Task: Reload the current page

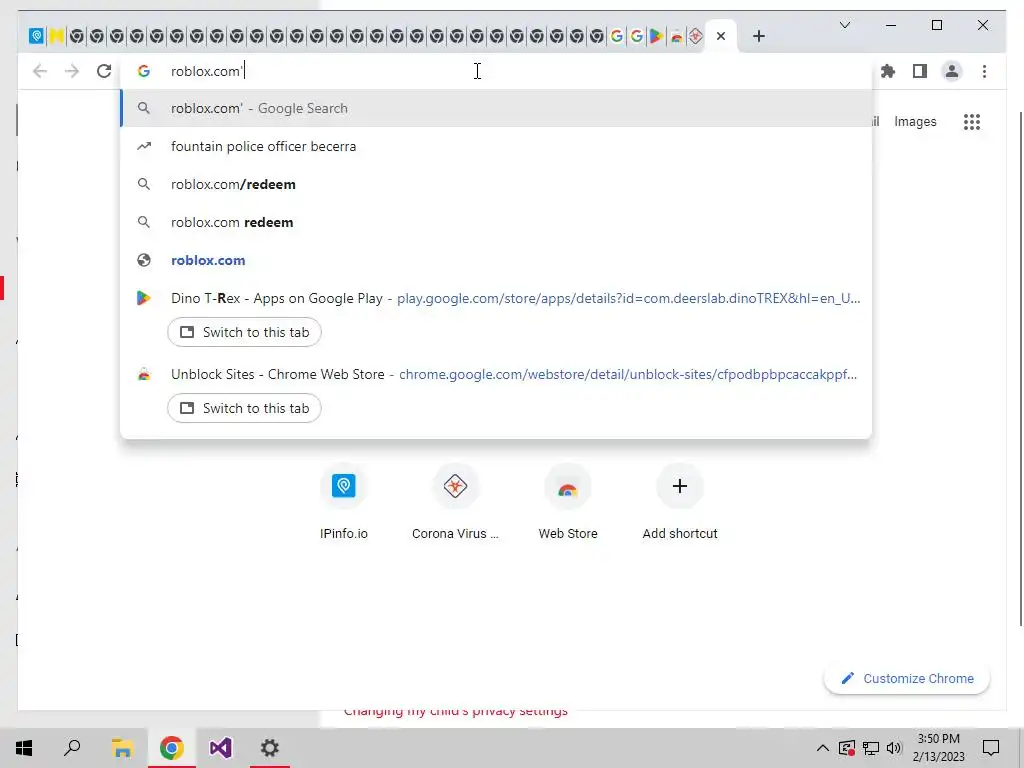Action: [x=104, y=71]
